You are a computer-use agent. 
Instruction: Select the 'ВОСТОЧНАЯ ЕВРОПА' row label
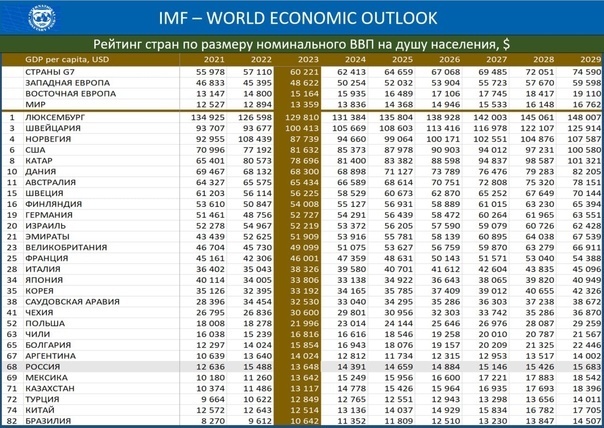(70, 94)
